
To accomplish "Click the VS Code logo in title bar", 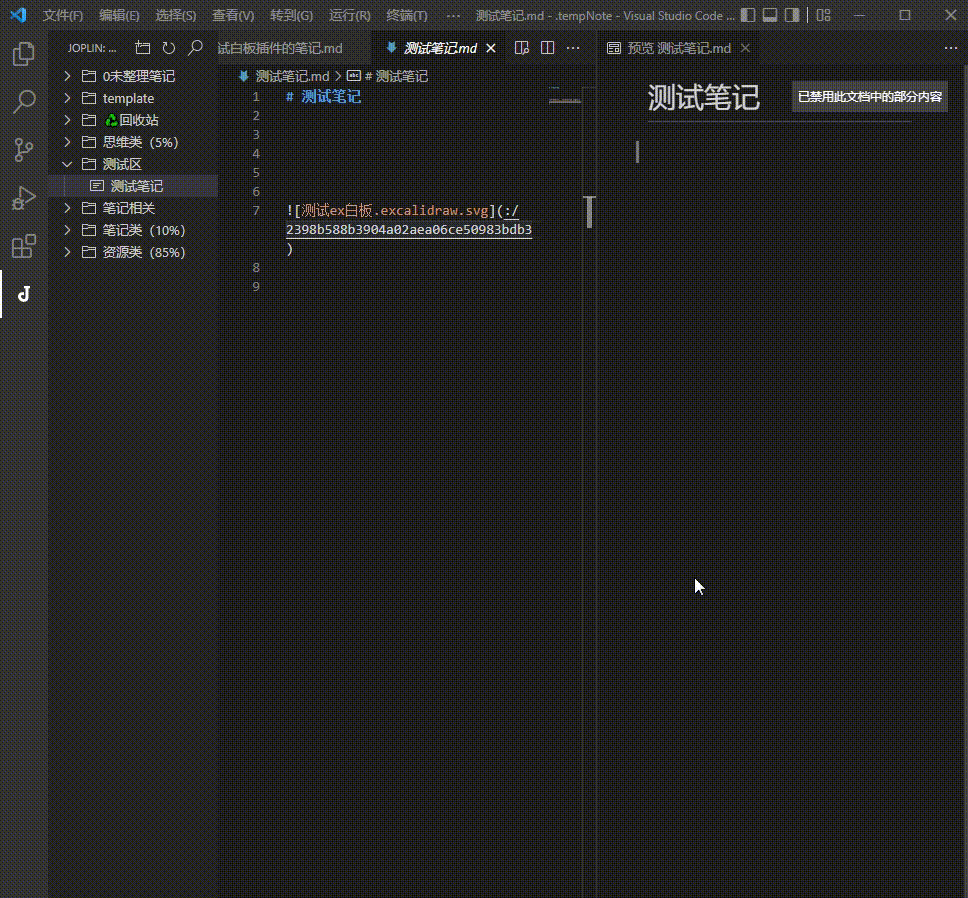I will 18,15.
